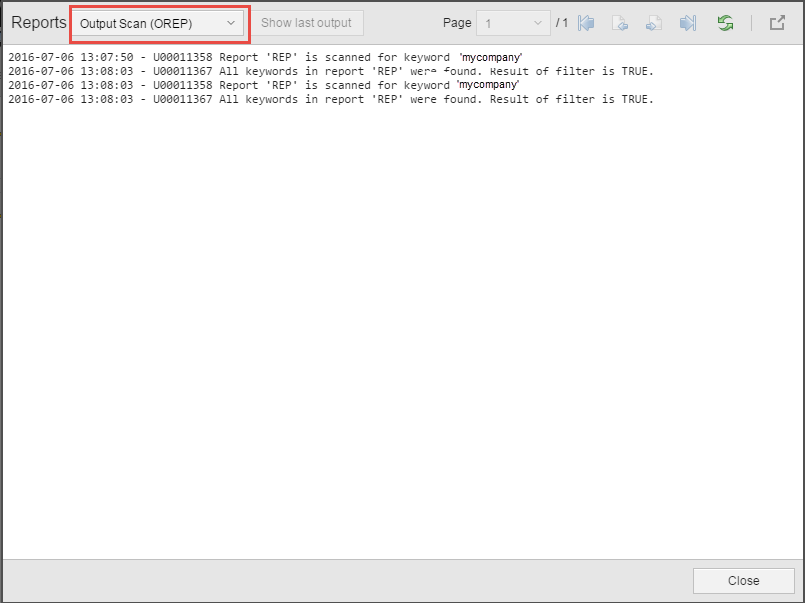Click the keyword 'mycompany' in the log
The width and height of the screenshot is (805, 603).
490,57
